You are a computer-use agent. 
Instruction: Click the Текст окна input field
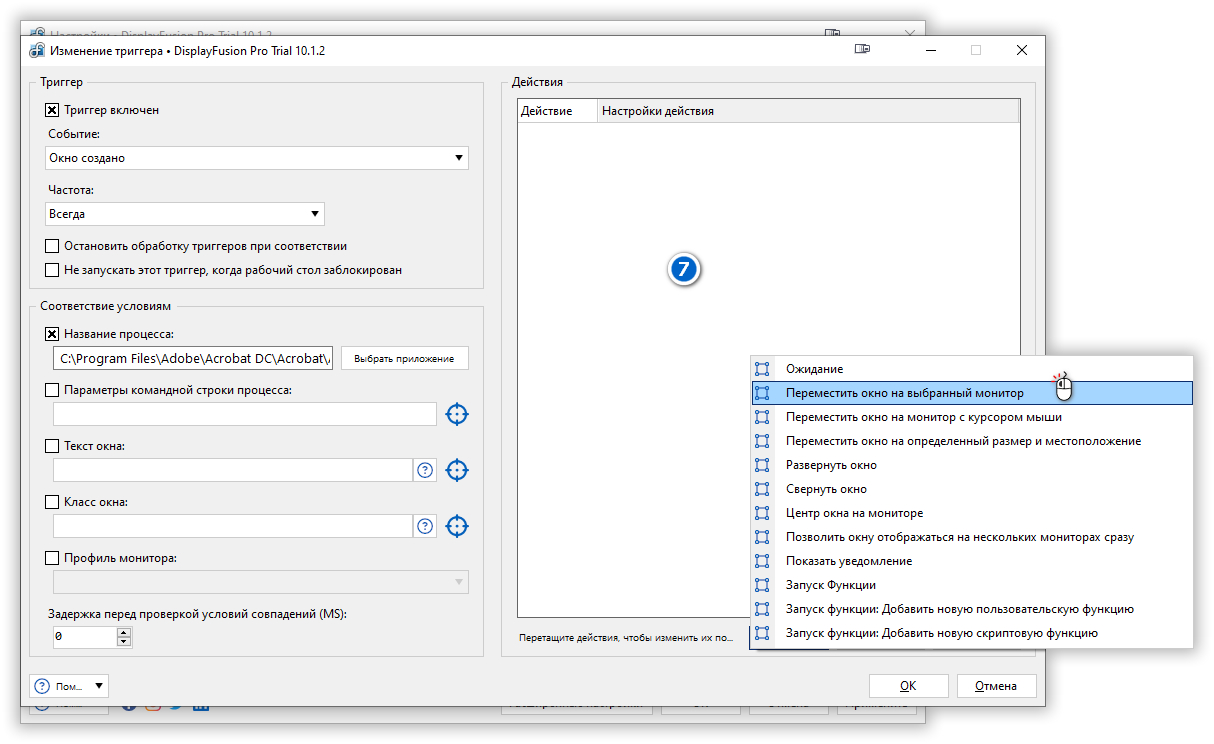point(233,470)
